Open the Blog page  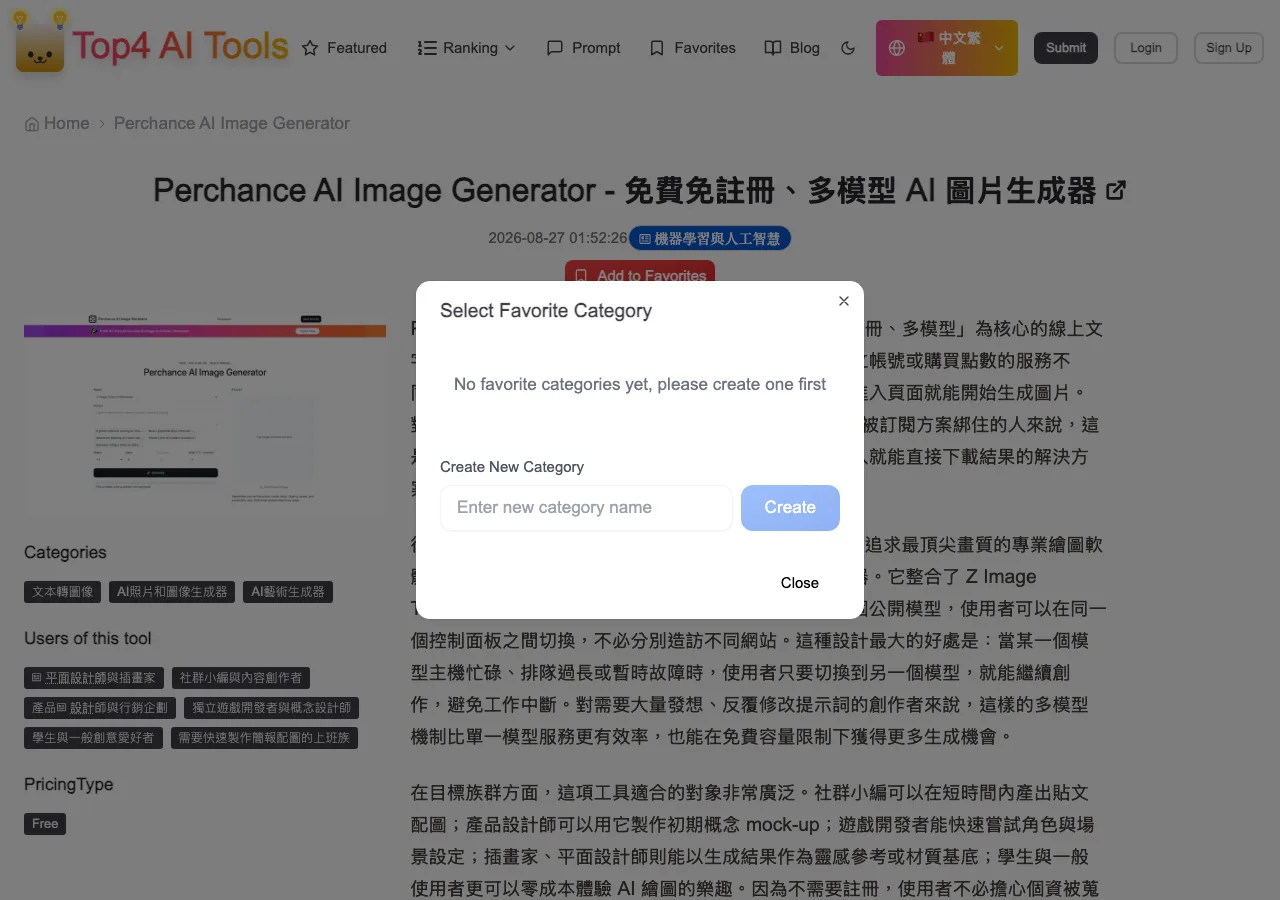point(792,48)
